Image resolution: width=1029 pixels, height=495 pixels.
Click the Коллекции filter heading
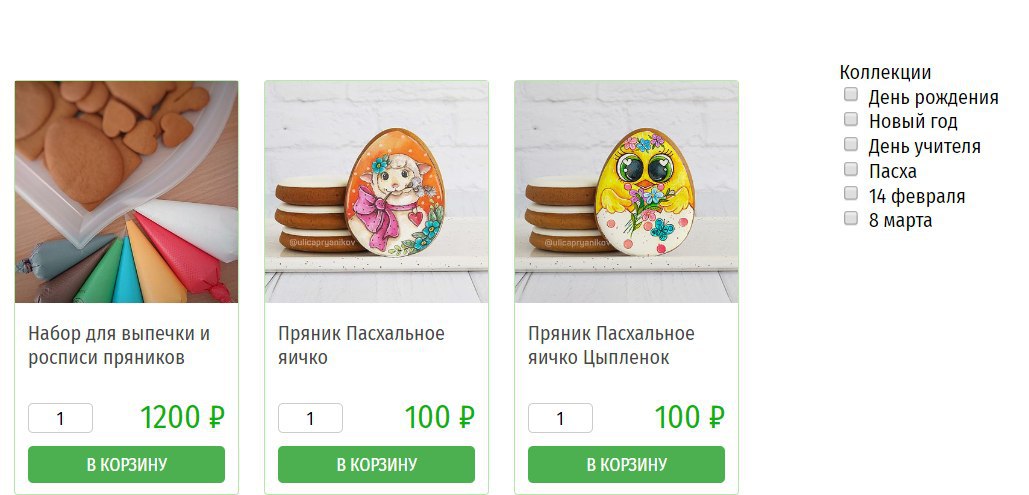point(885,72)
